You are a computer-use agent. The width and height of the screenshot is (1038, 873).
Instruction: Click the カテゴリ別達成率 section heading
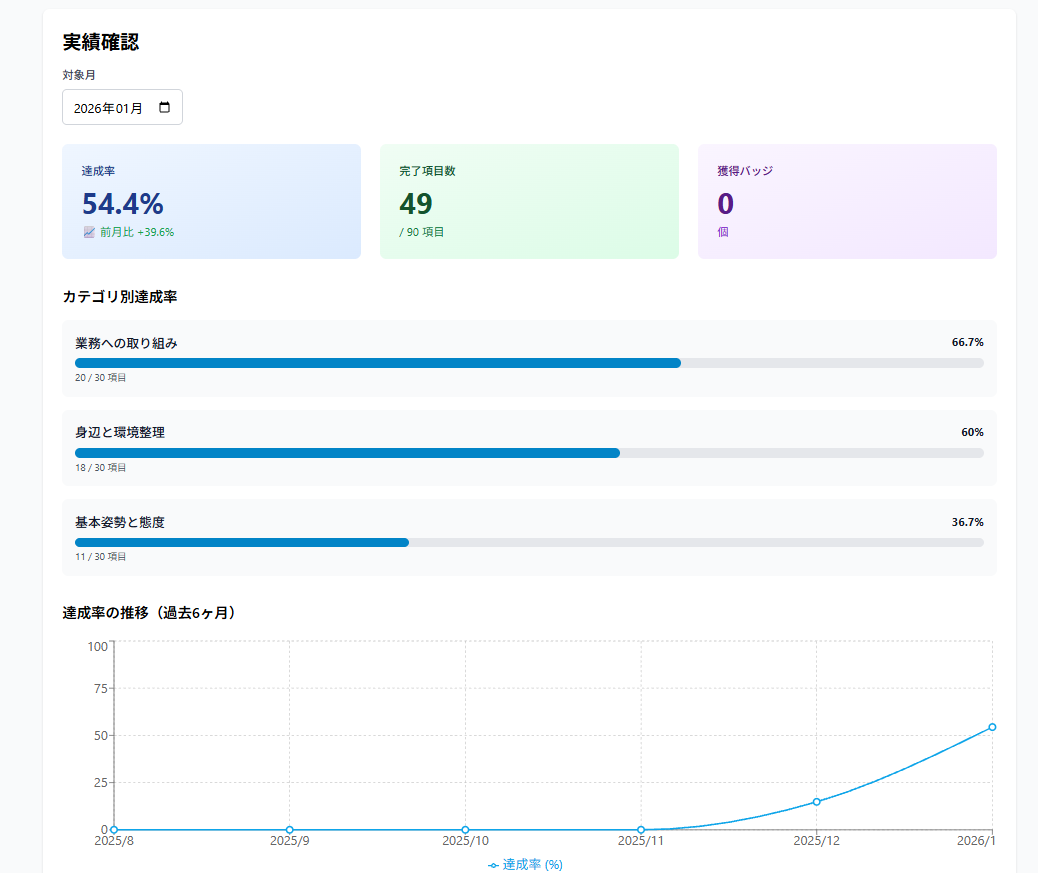(x=120, y=297)
